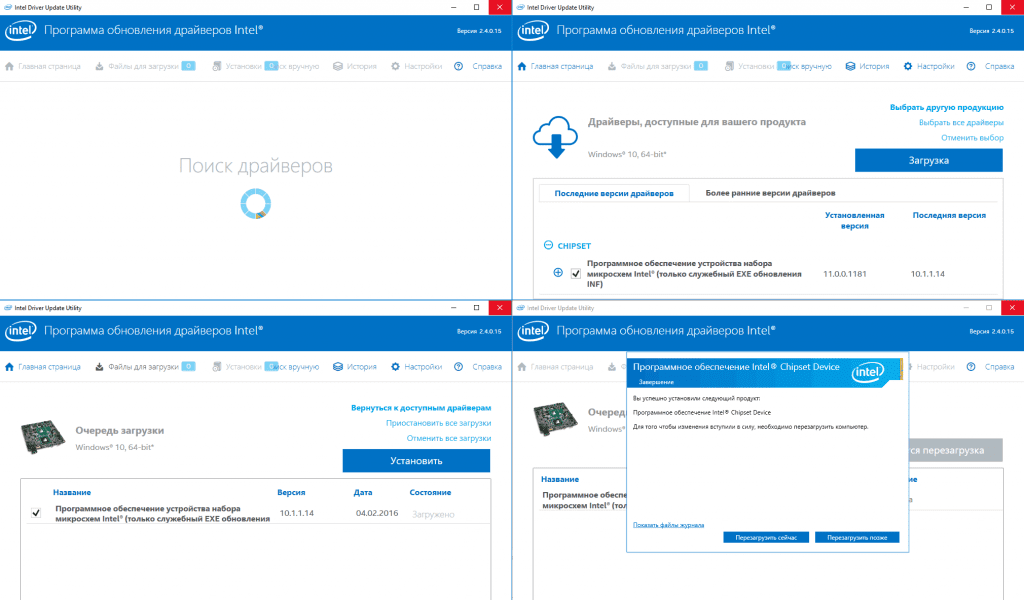Screen dimensions: 1024x600
Task: Click version 10.1.1.14 in download queue
Action: coord(296,513)
